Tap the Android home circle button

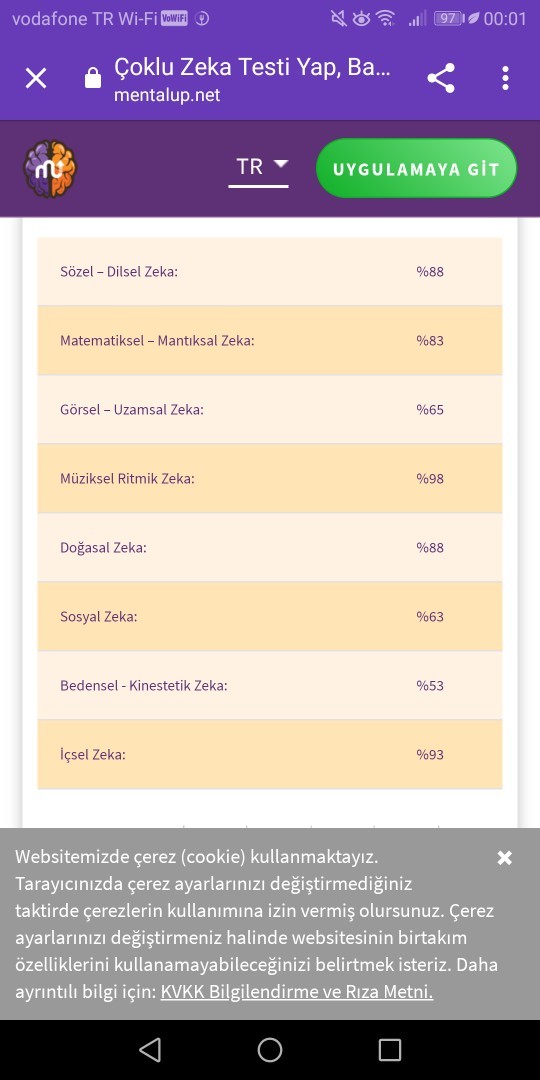tap(270, 1050)
